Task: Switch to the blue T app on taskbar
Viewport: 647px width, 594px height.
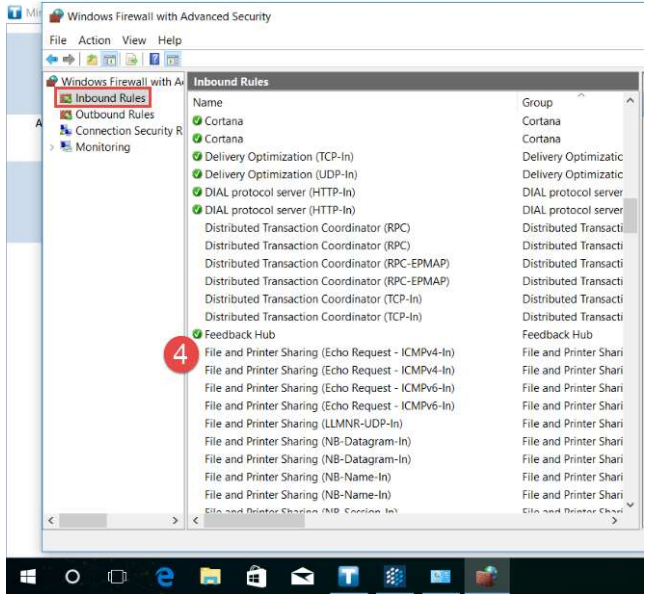Action: click(x=349, y=576)
